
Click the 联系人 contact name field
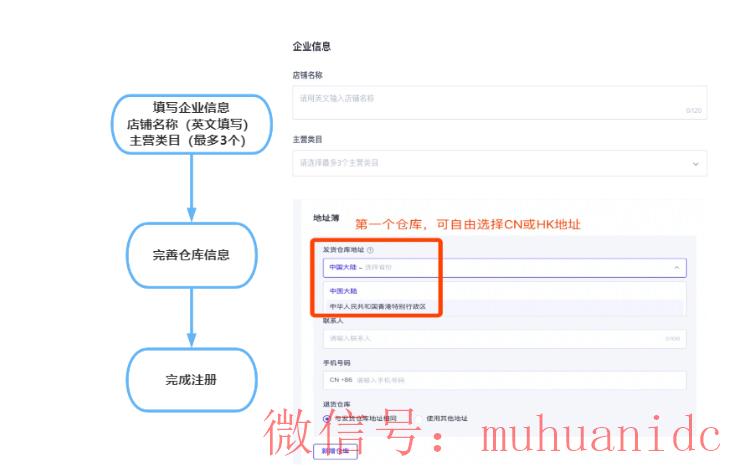click(505, 338)
